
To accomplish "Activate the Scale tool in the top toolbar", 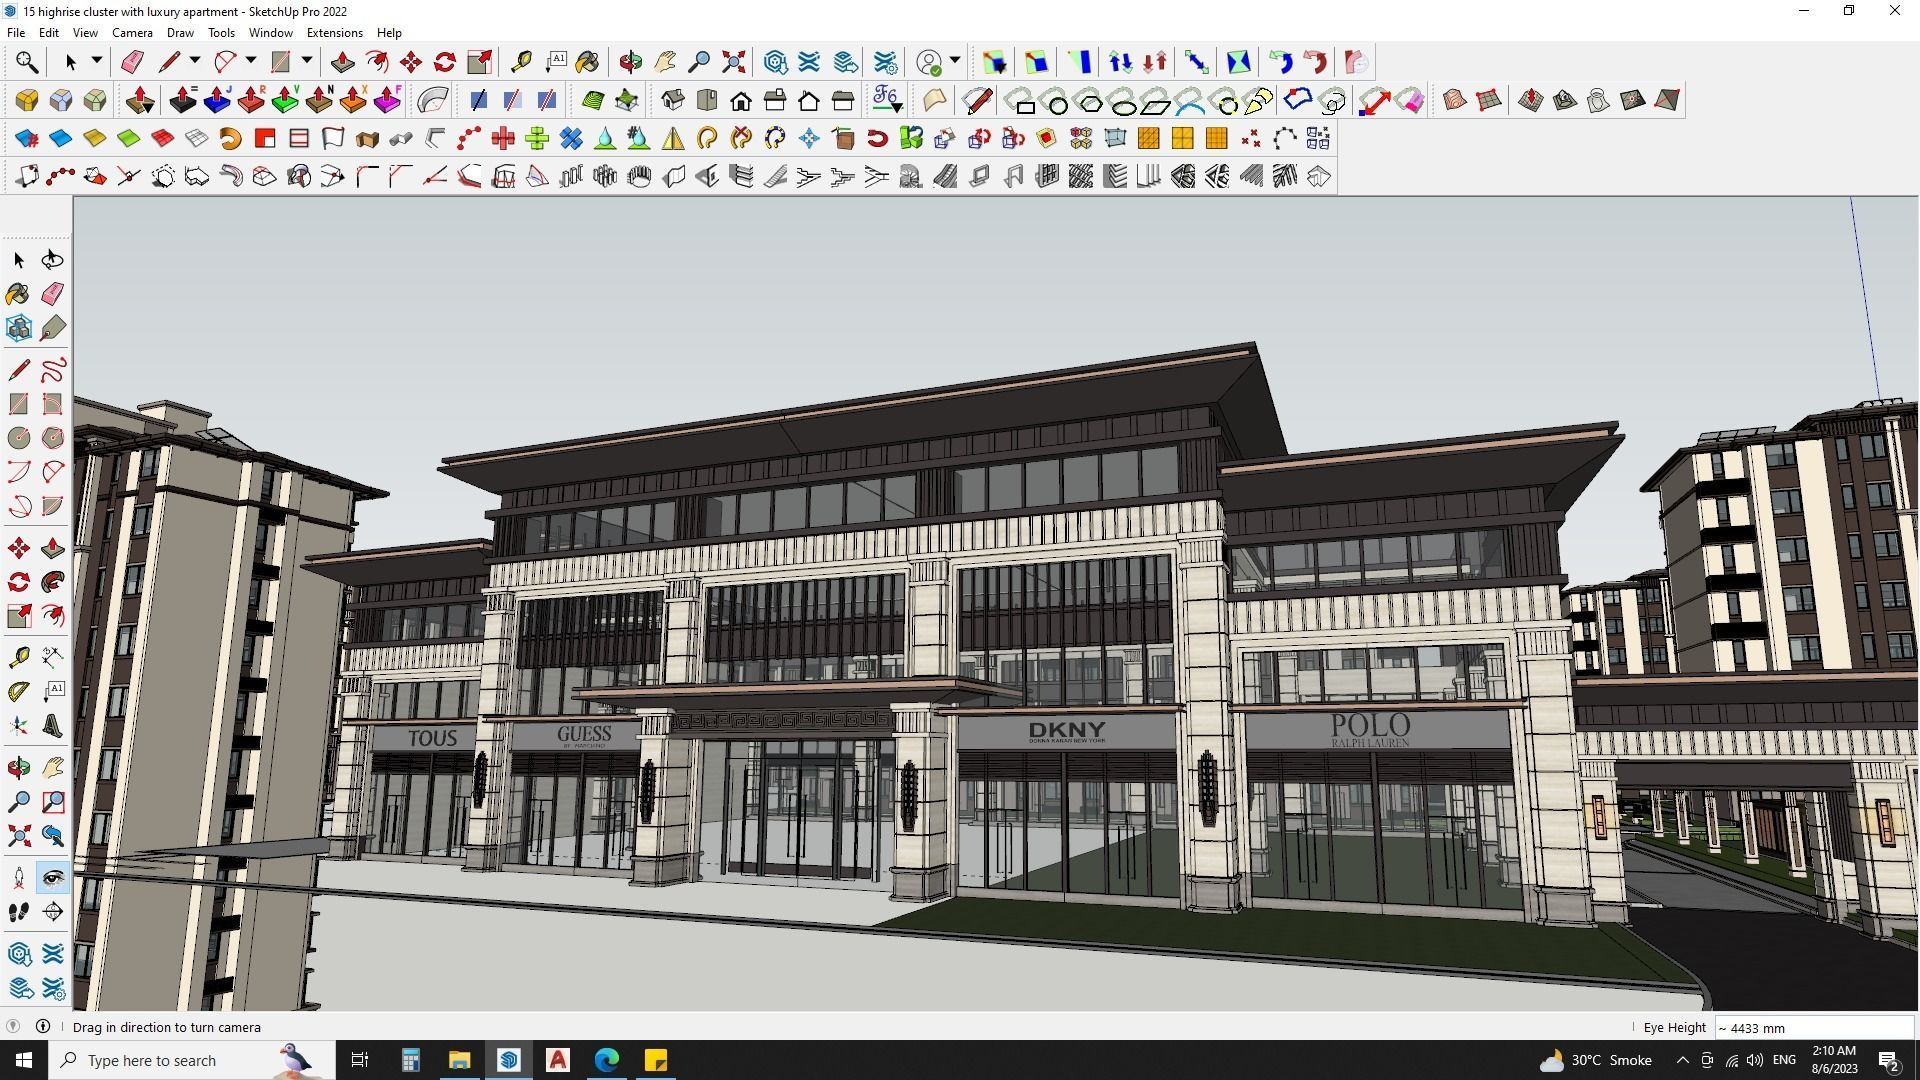I will 479,62.
